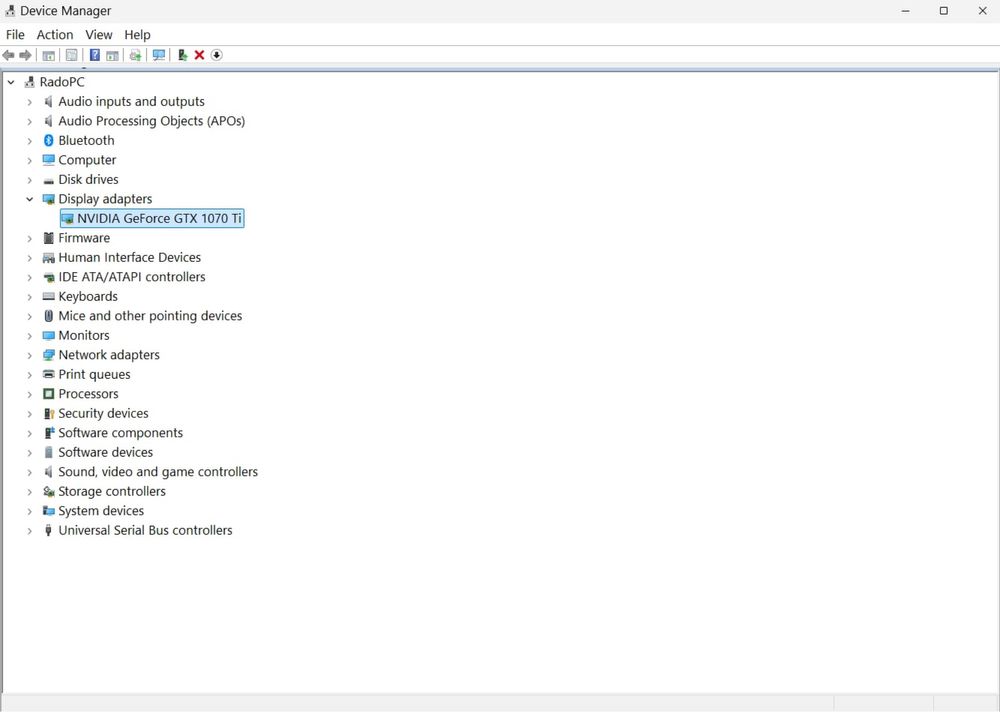This screenshot has width=1000, height=712.
Task: Open Properties via the toolbar properties icon
Action: tap(71, 56)
